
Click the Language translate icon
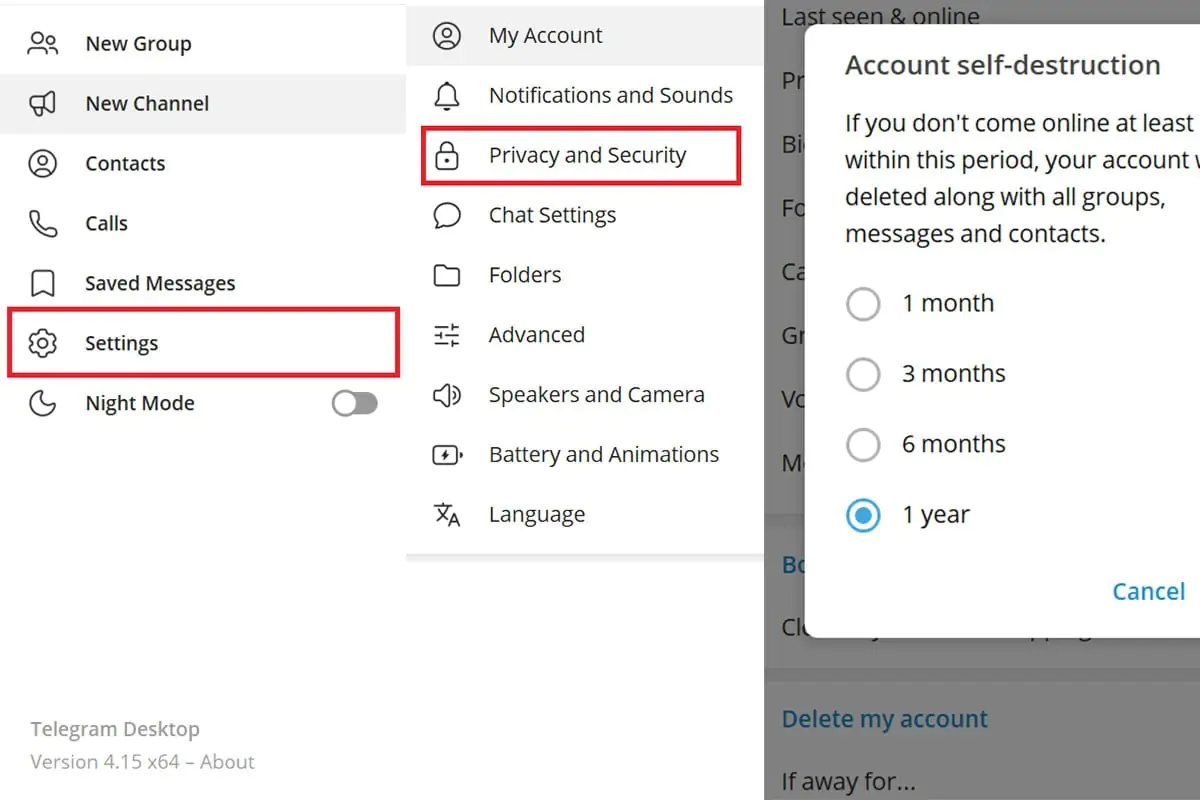pos(447,515)
